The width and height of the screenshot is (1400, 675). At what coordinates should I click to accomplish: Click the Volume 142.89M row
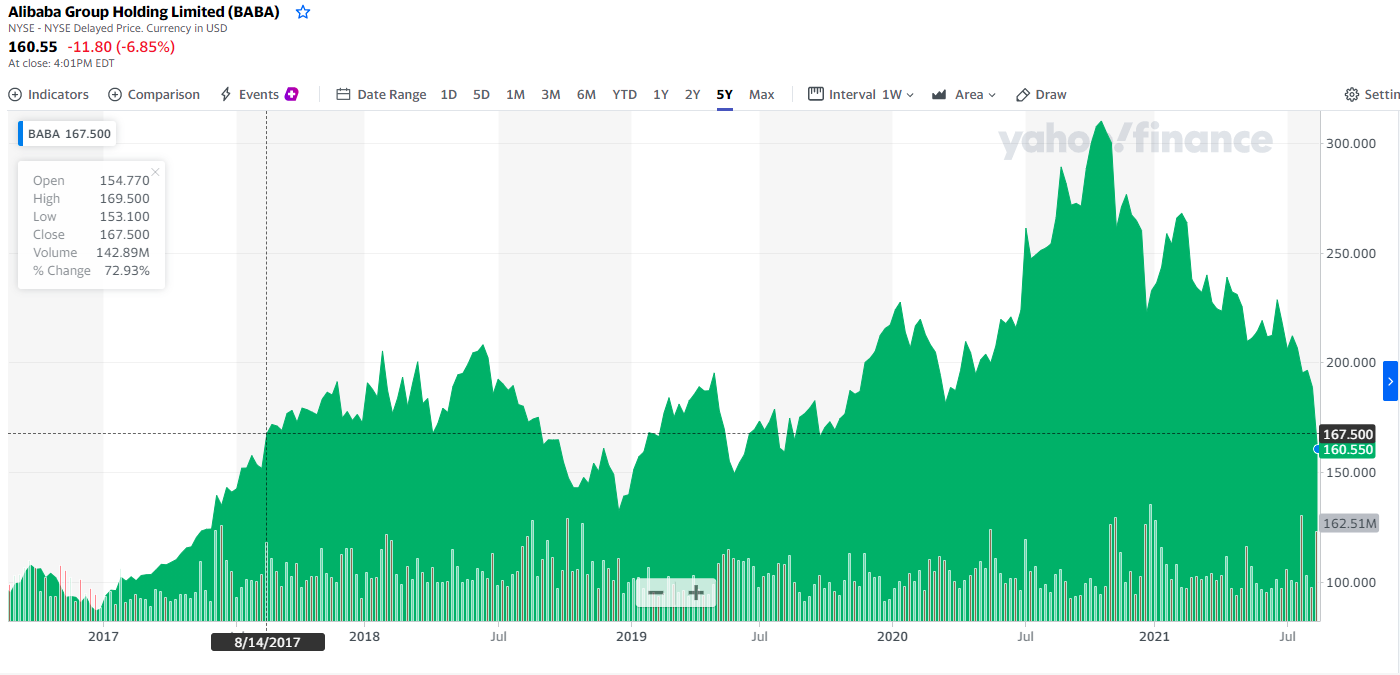91,252
